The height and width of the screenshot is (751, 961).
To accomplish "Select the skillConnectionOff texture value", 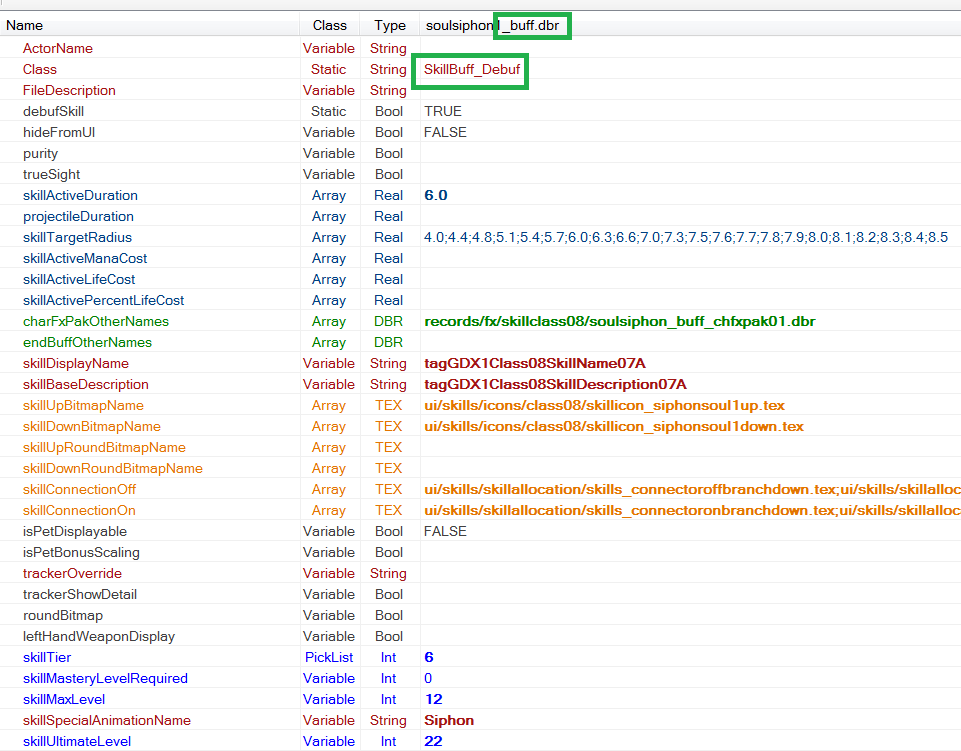I will click(690, 489).
